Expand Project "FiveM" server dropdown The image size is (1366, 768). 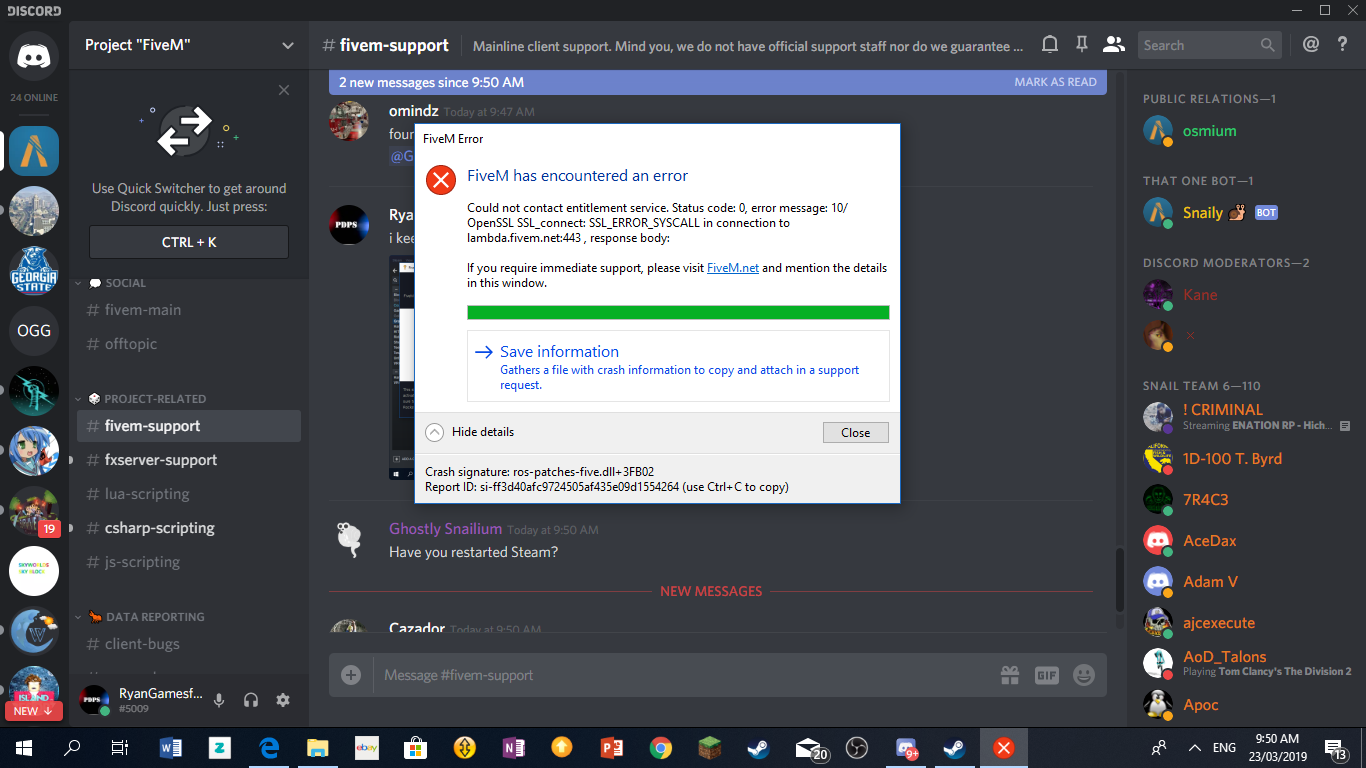coord(288,45)
